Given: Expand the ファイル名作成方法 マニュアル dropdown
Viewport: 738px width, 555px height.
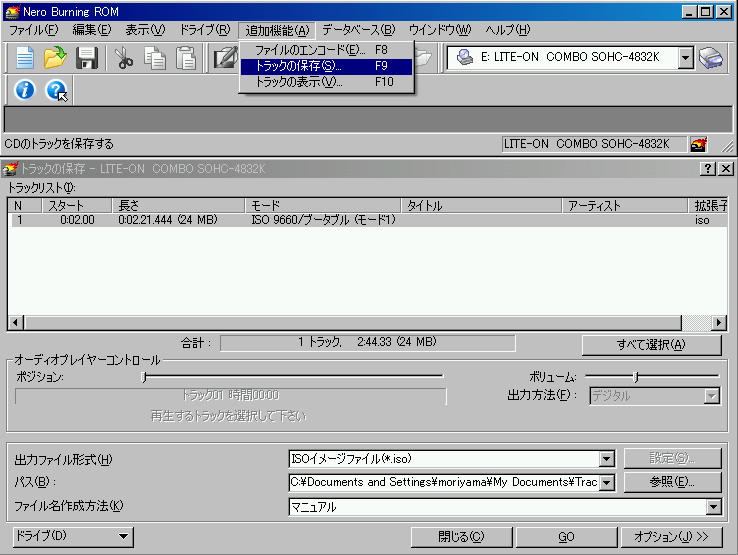Looking at the screenshot, I should click(713, 507).
